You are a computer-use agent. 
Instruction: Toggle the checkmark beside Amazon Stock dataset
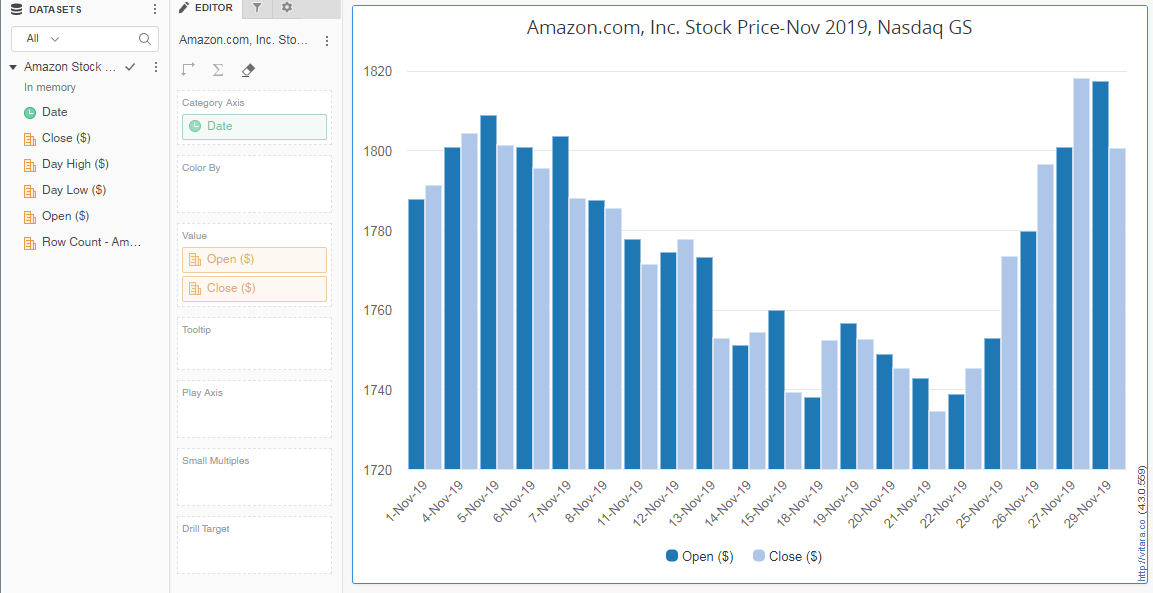[x=130, y=67]
